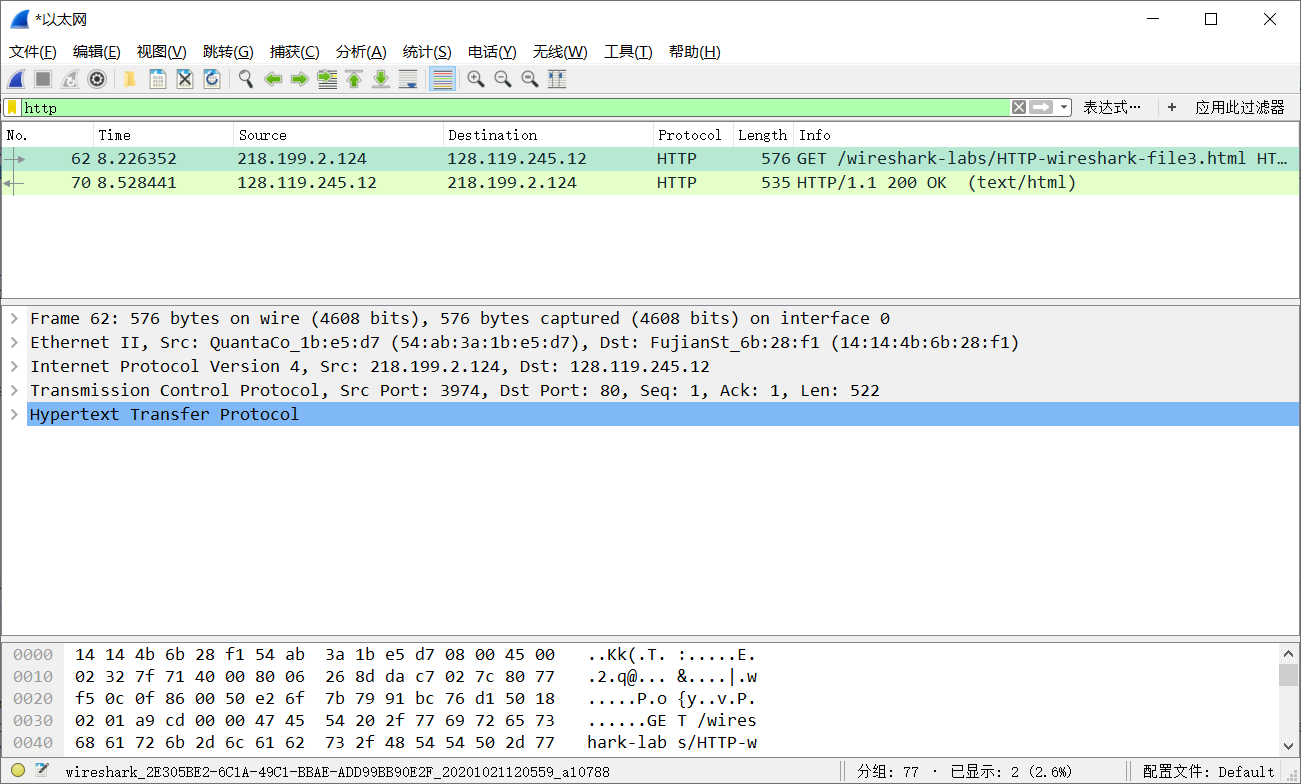1301x784 pixels.
Task: Save the capture file
Action: tap(157, 79)
